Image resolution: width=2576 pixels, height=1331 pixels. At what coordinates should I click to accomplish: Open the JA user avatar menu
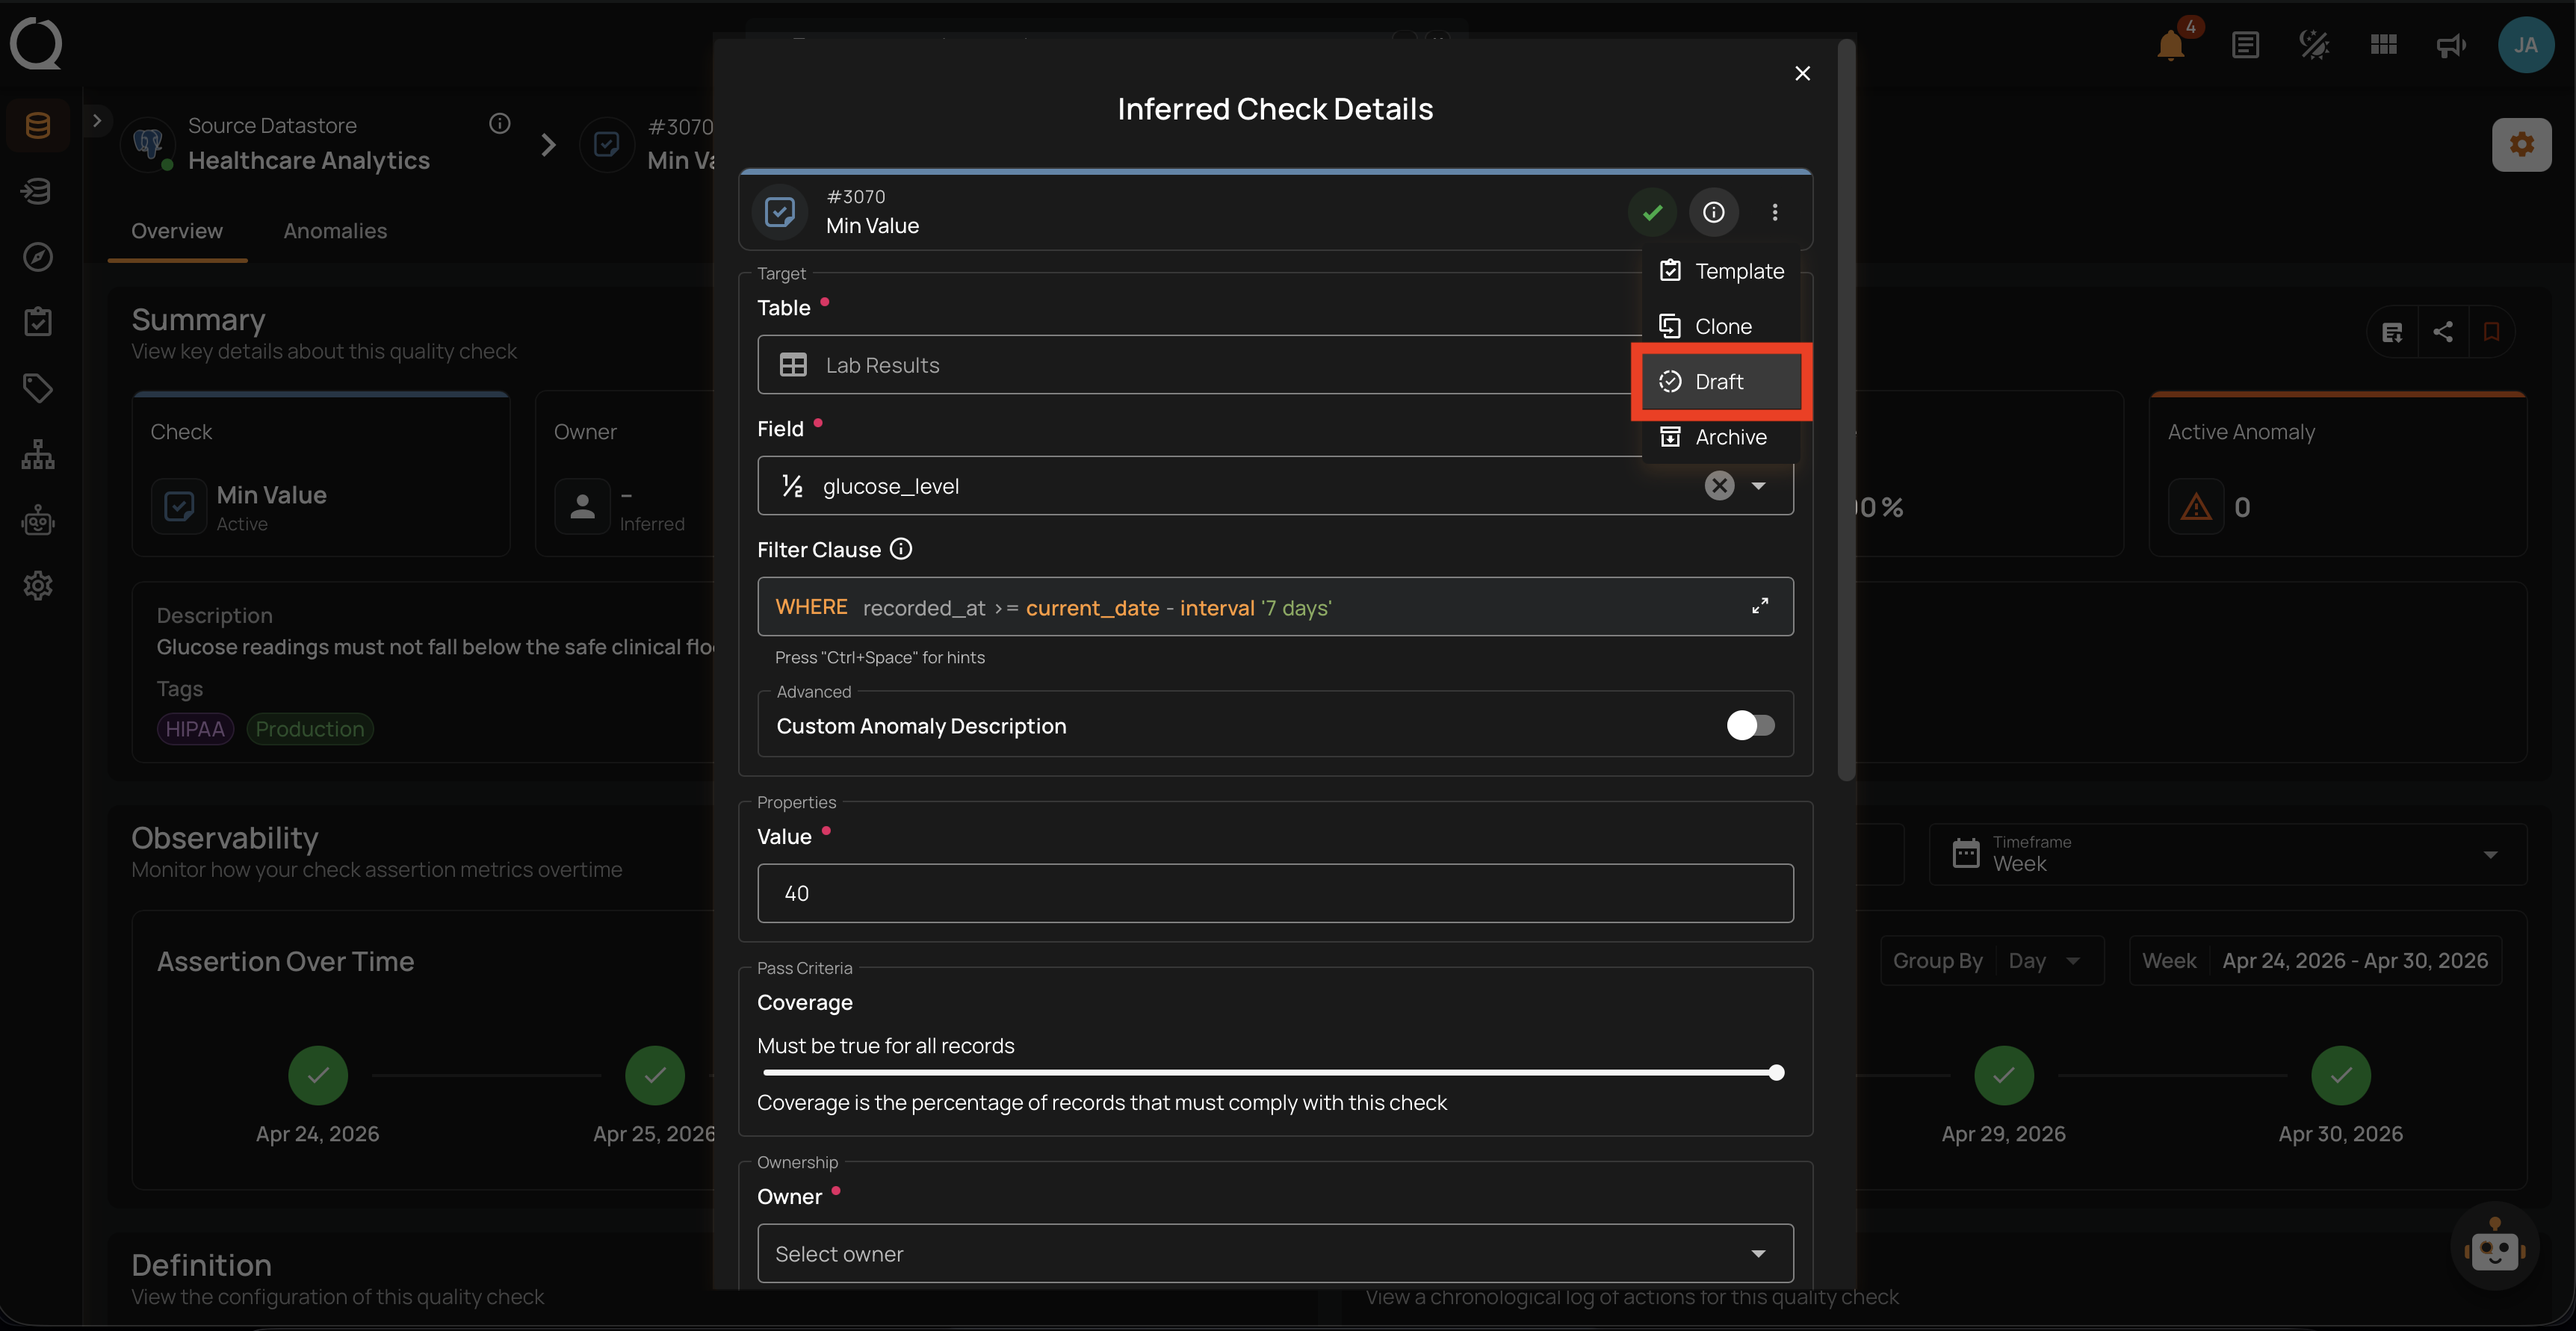coord(2525,45)
